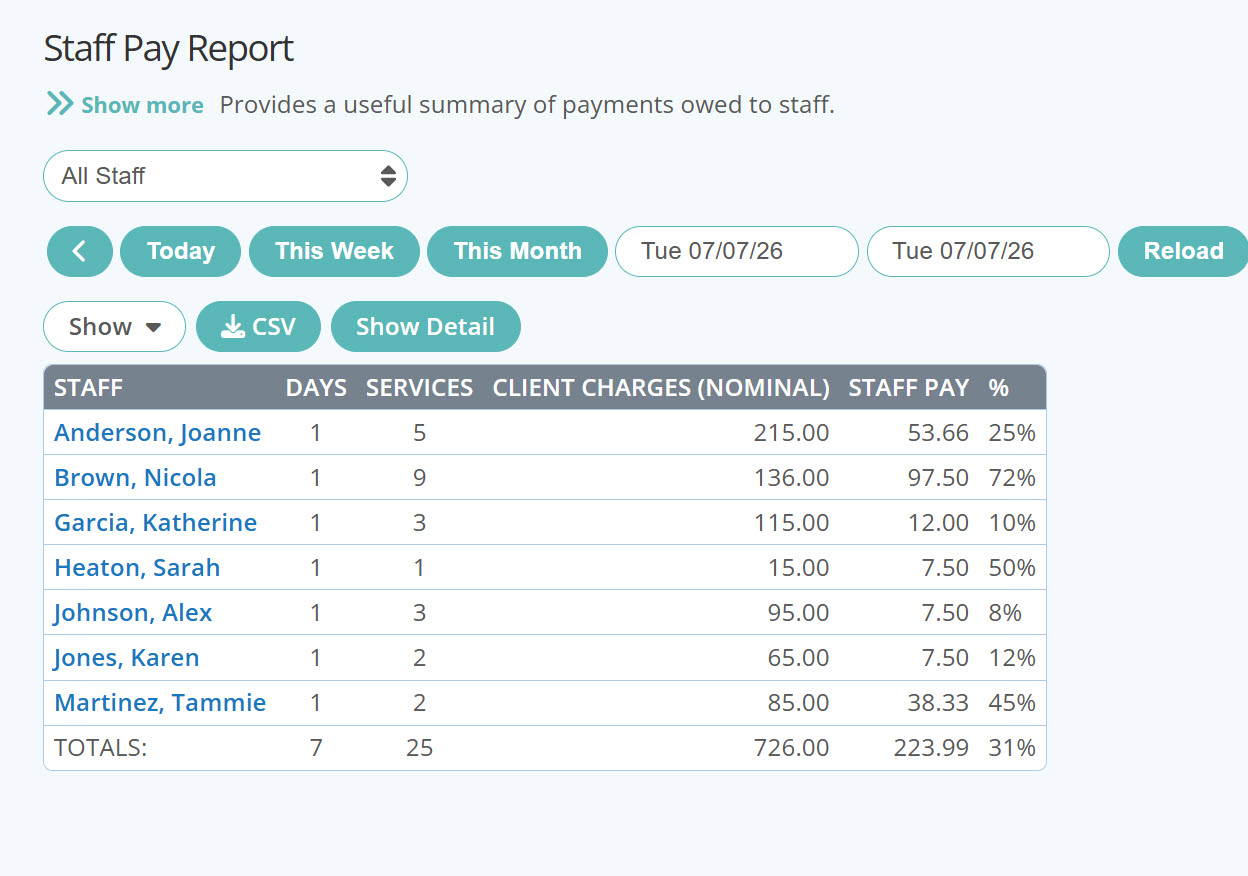Click the end date field next to Reload
This screenshot has height=876, width=1248.
(988, 251)
